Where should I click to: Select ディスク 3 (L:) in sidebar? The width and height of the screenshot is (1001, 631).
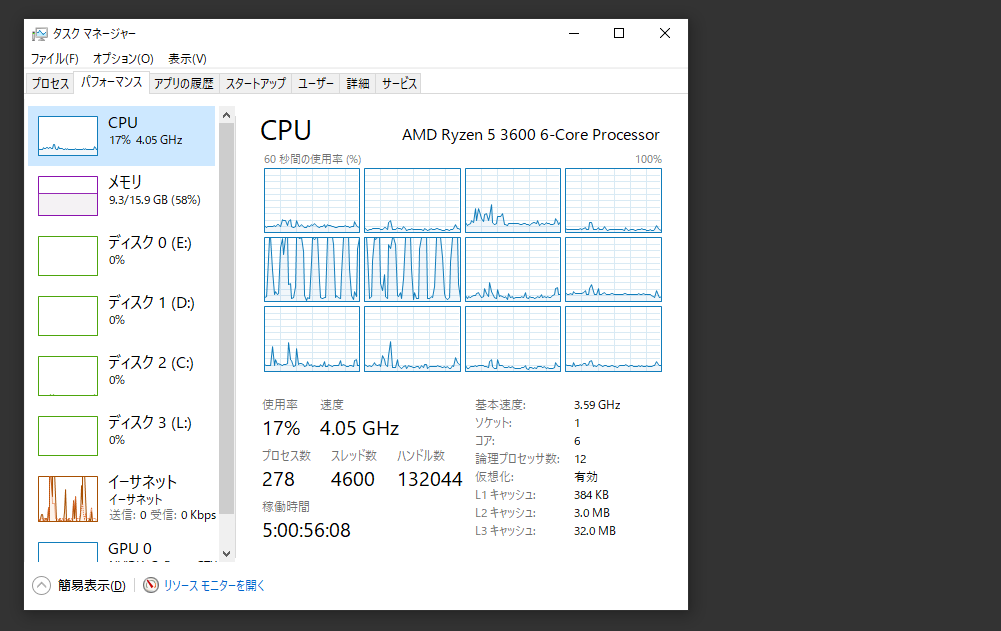pyautogui.click(x=121, y=436)
